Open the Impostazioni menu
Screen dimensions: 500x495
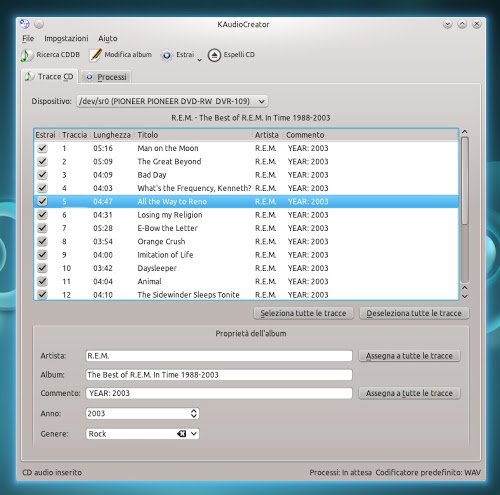tap(66, 38)
